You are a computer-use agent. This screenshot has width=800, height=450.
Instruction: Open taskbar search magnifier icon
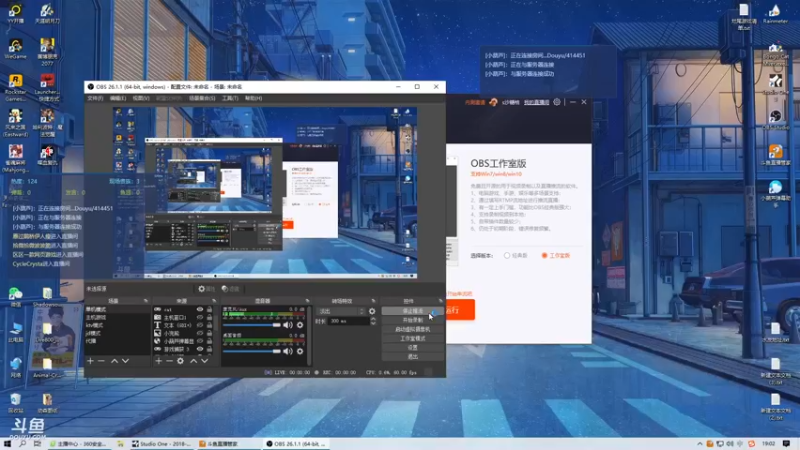22,444
